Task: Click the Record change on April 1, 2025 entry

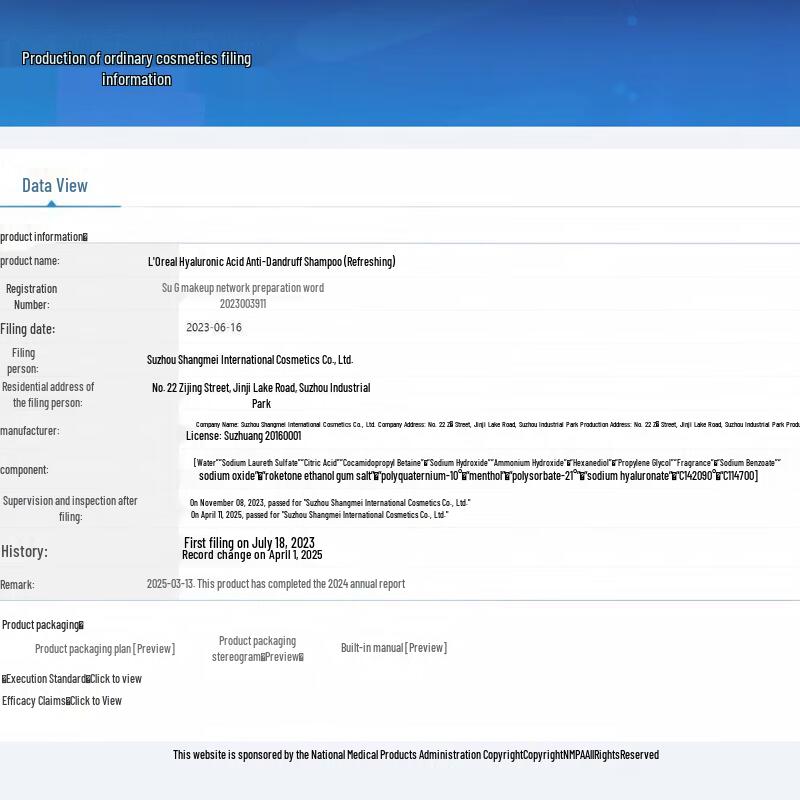Action: point(252,555)
